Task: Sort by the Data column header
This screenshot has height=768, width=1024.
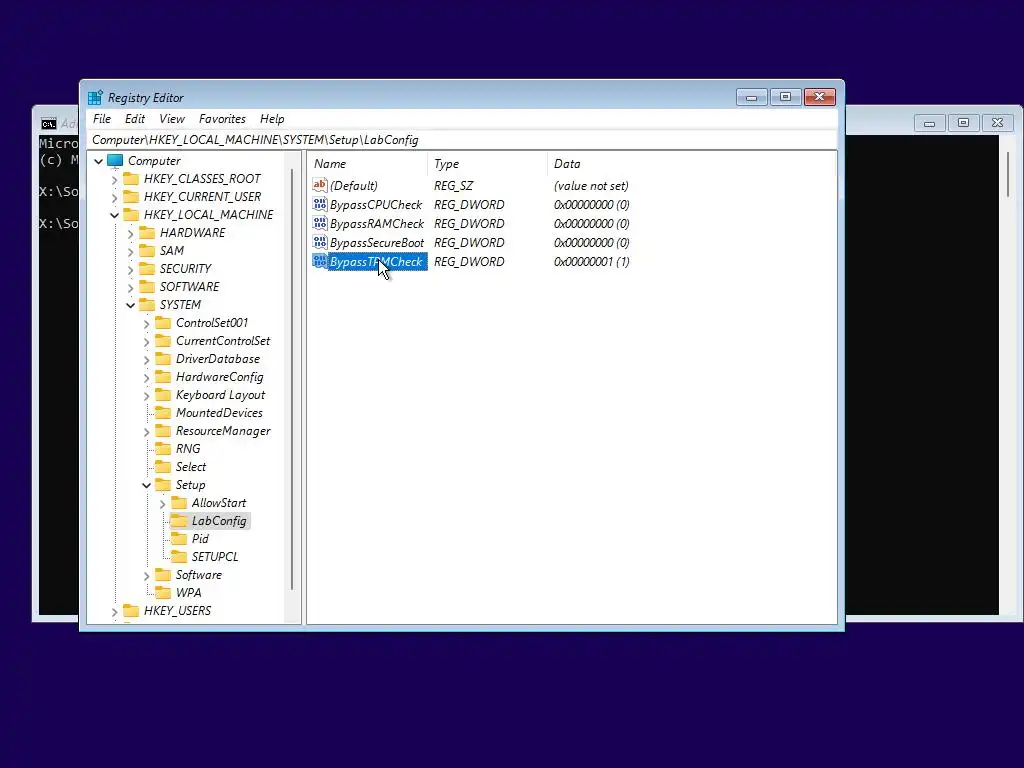Action: coord(691,164)
